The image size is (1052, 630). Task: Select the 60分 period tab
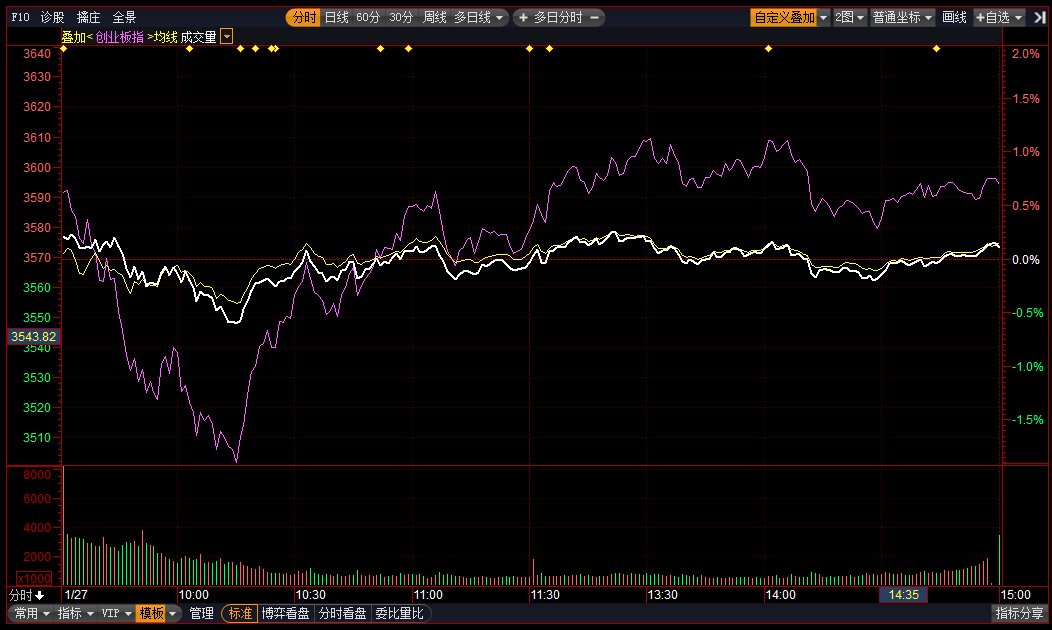click(368, 17)
